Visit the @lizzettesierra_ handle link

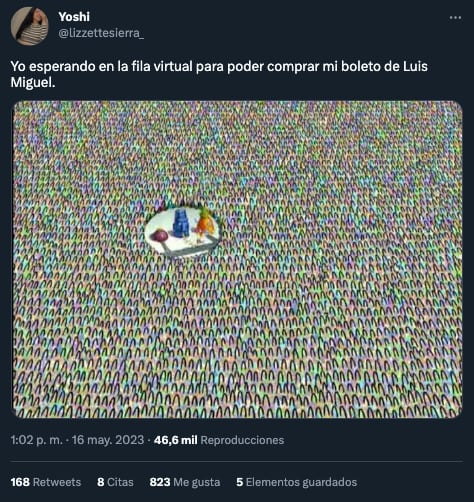point(101,33)
